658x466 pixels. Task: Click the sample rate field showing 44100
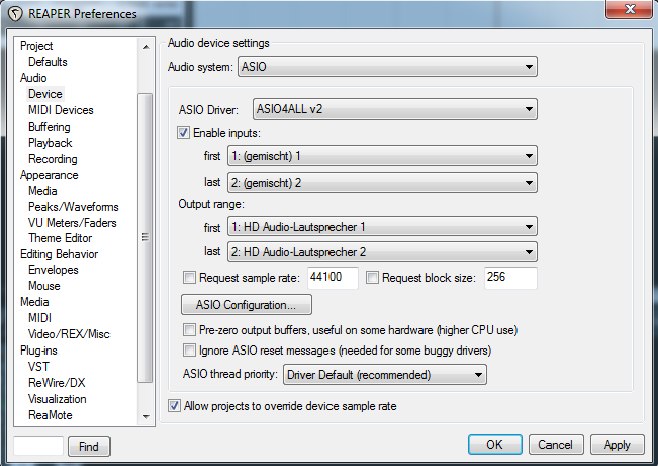[x=333, y=278]
